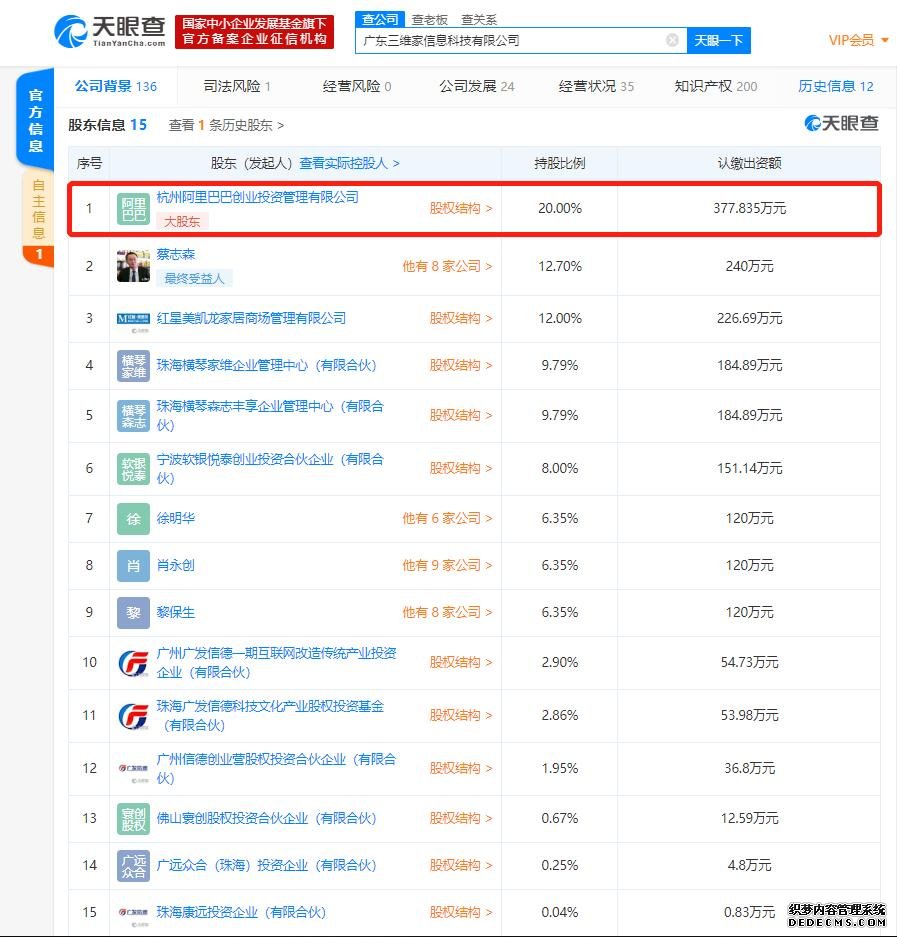Open the 官方信息 side tab
This screenshot has width=897, height=937.
click(35, 120)
